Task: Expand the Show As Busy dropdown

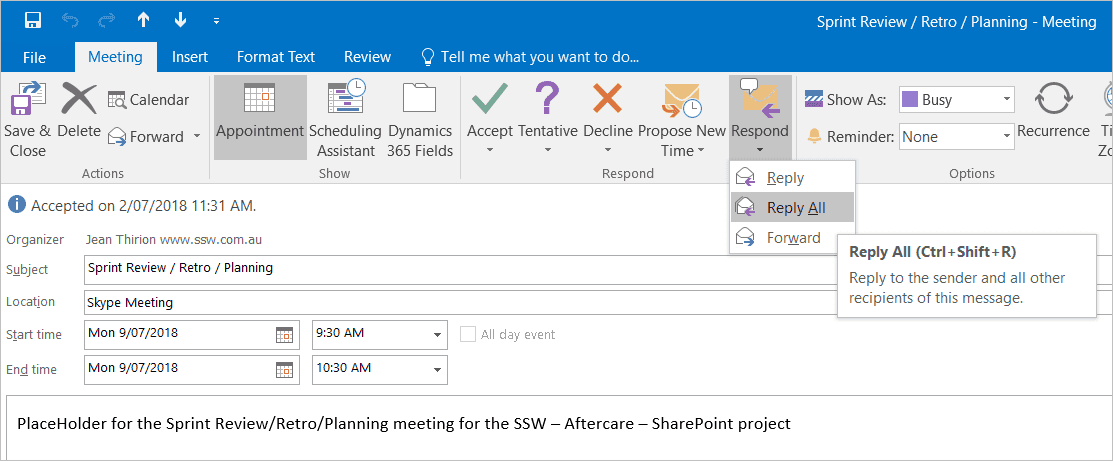Action: [1004, 100]
